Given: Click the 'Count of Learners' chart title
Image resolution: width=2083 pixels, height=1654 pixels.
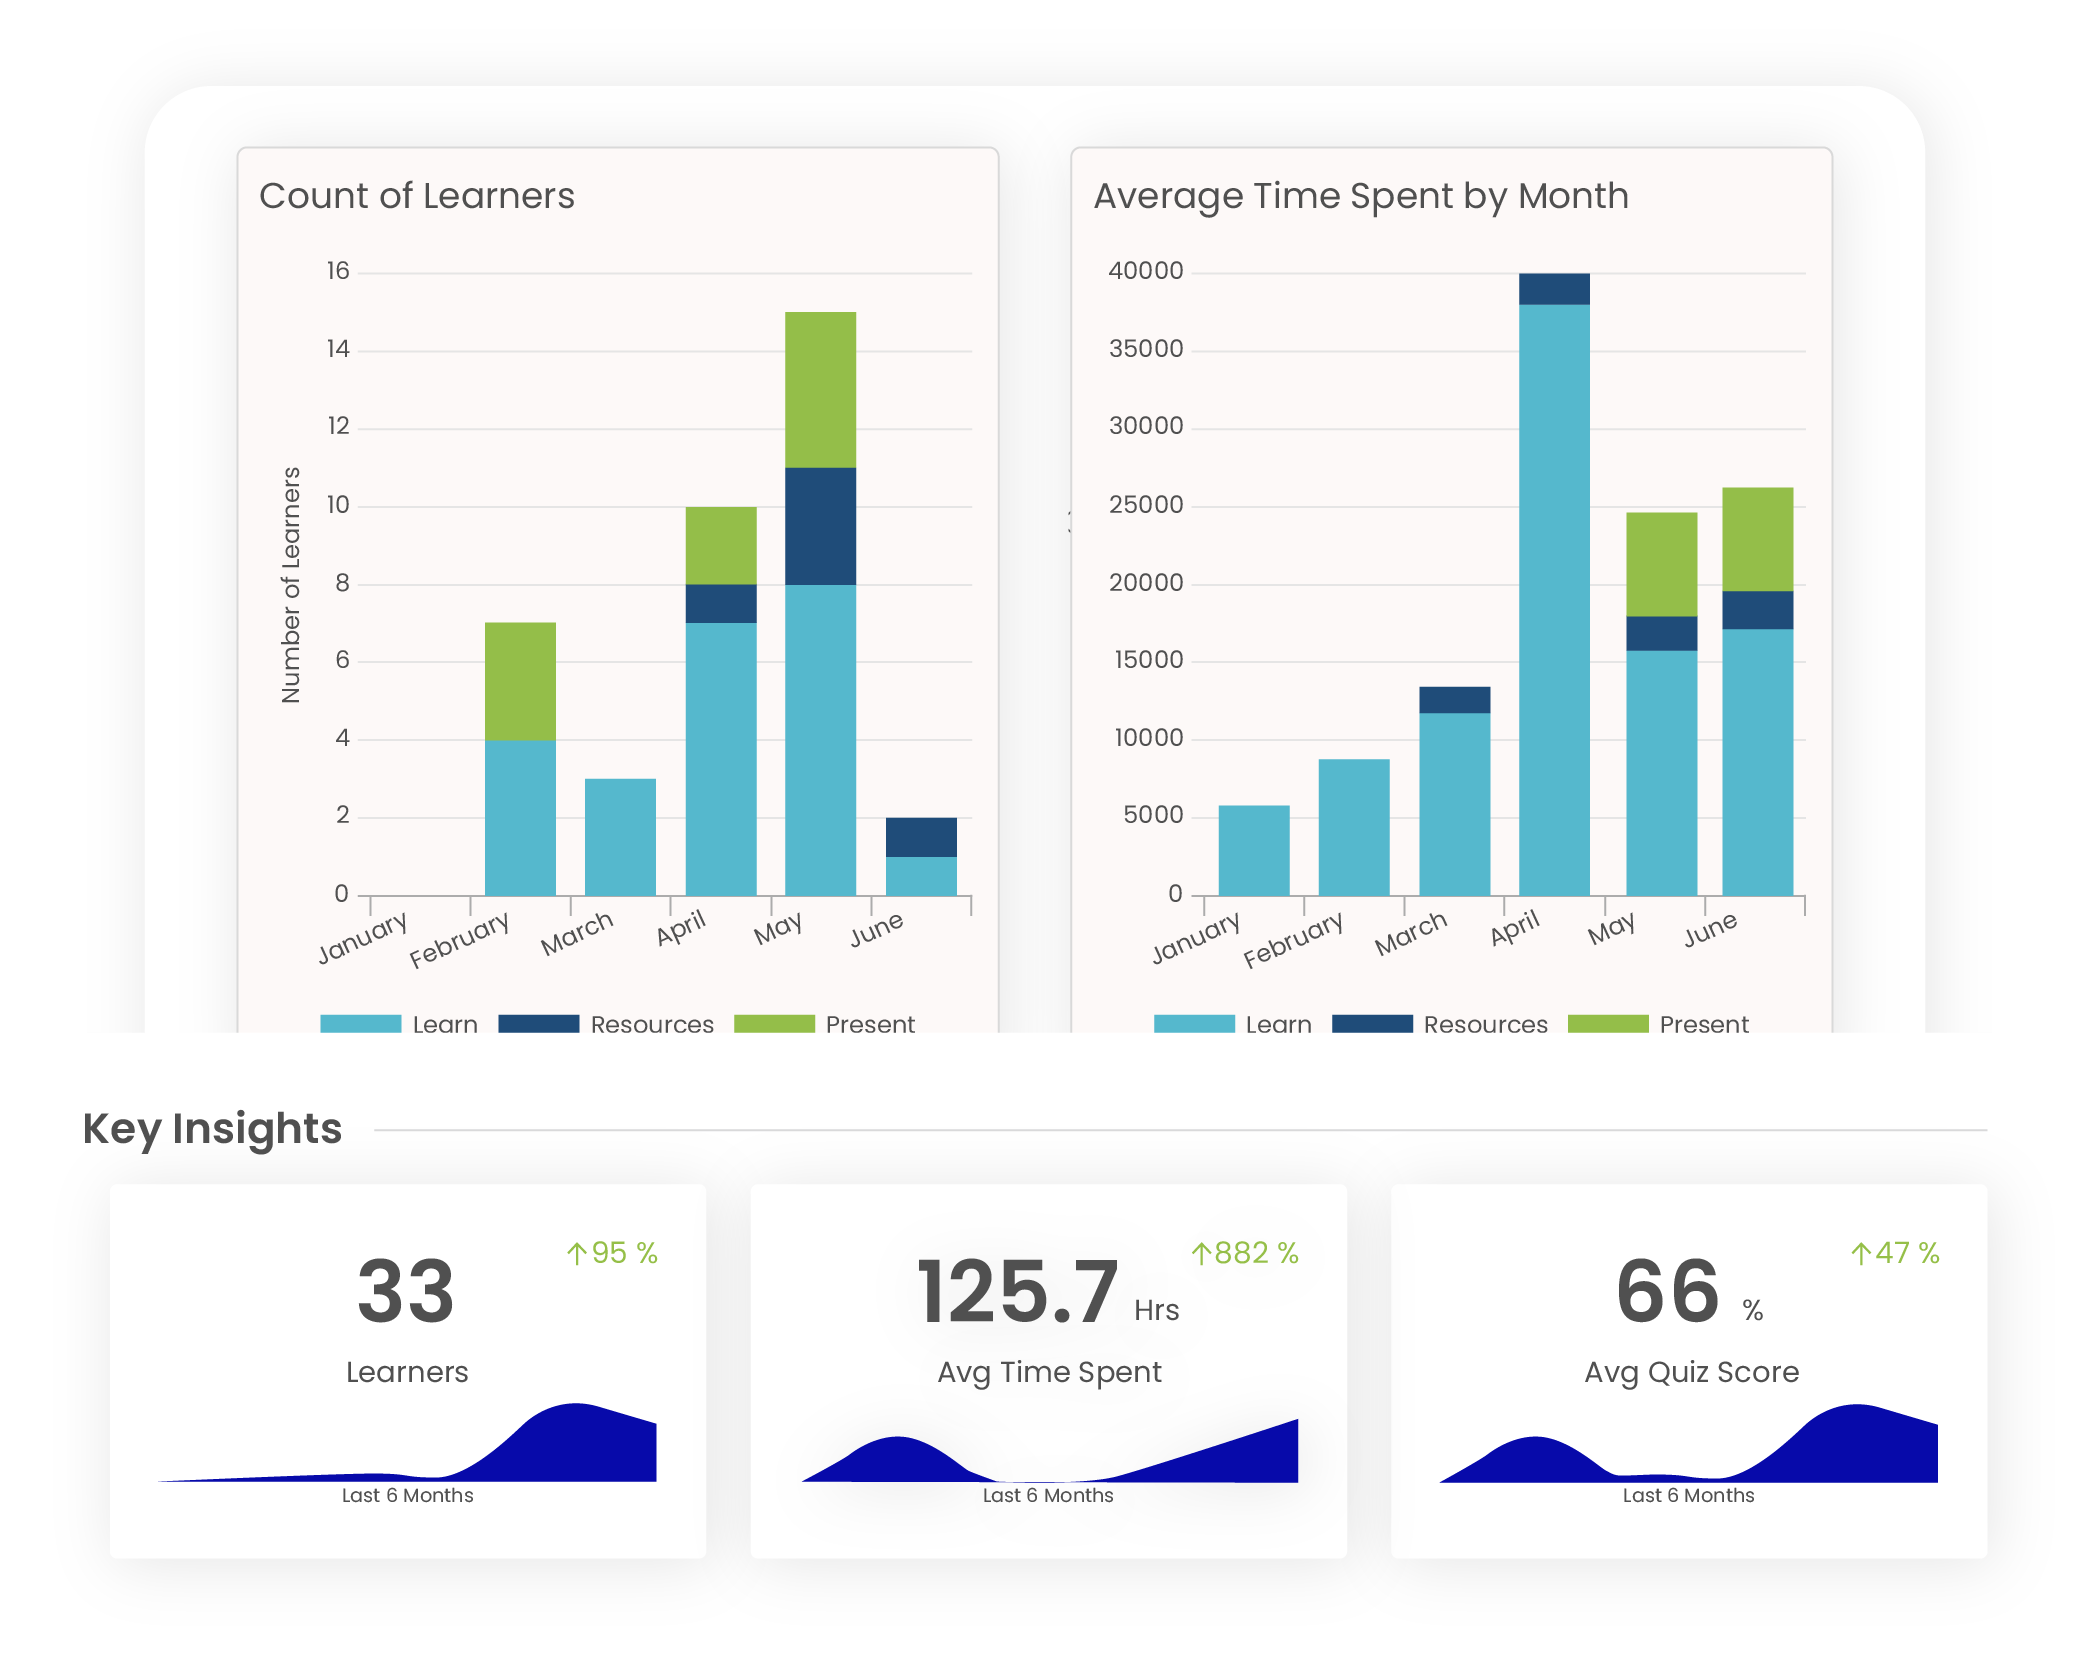Looking at the screenshot, I should pyautogui.click(x=417, y=196).
